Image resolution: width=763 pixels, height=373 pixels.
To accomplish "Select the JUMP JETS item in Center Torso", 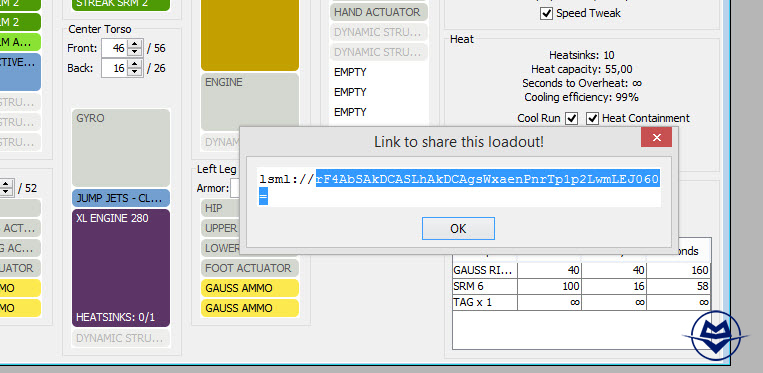I will [121, 198].
